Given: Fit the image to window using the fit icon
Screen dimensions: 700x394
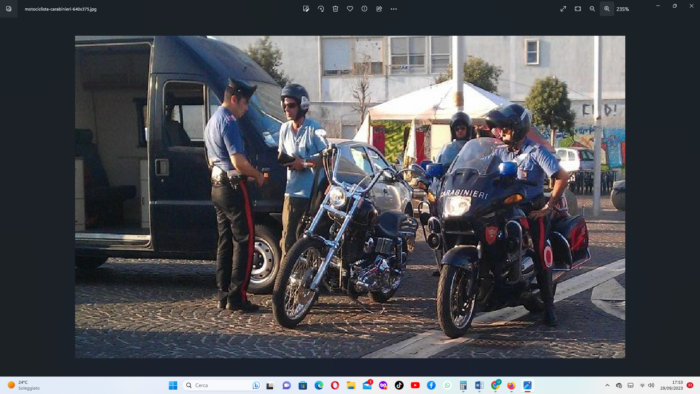Looking at the screenshot, I should pyautogui.click(x=578, y=9).
